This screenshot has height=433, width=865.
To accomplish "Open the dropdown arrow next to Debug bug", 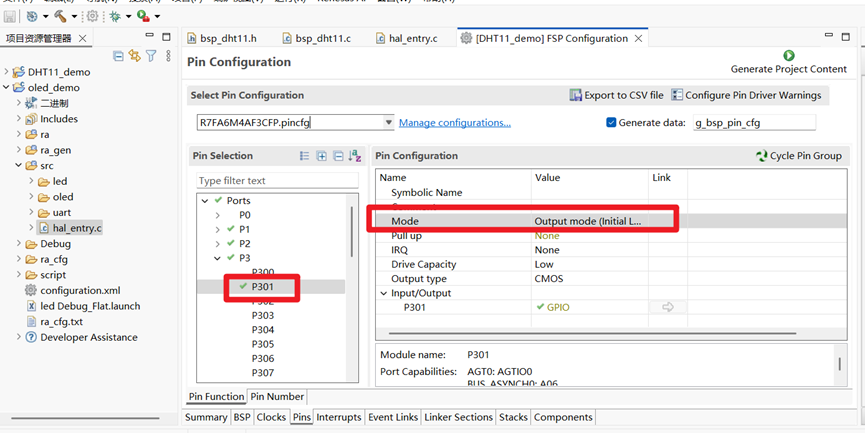I will click(129, 17).
